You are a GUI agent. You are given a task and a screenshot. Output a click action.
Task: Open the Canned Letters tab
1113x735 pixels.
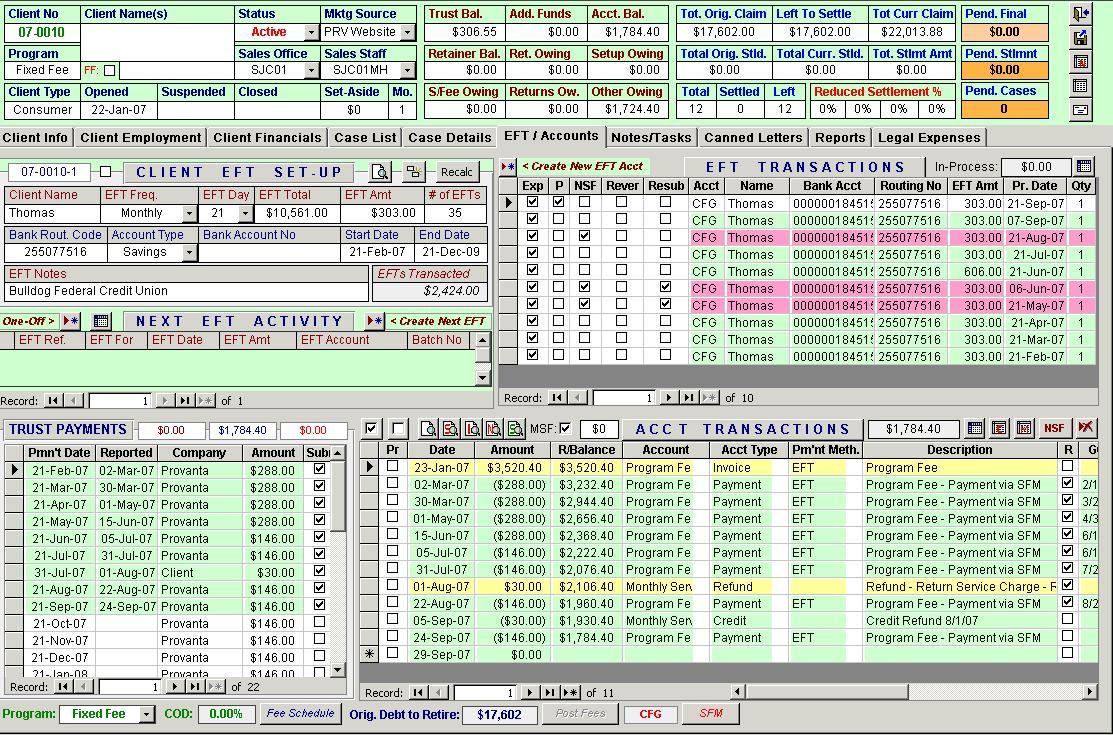pos(753,138)
